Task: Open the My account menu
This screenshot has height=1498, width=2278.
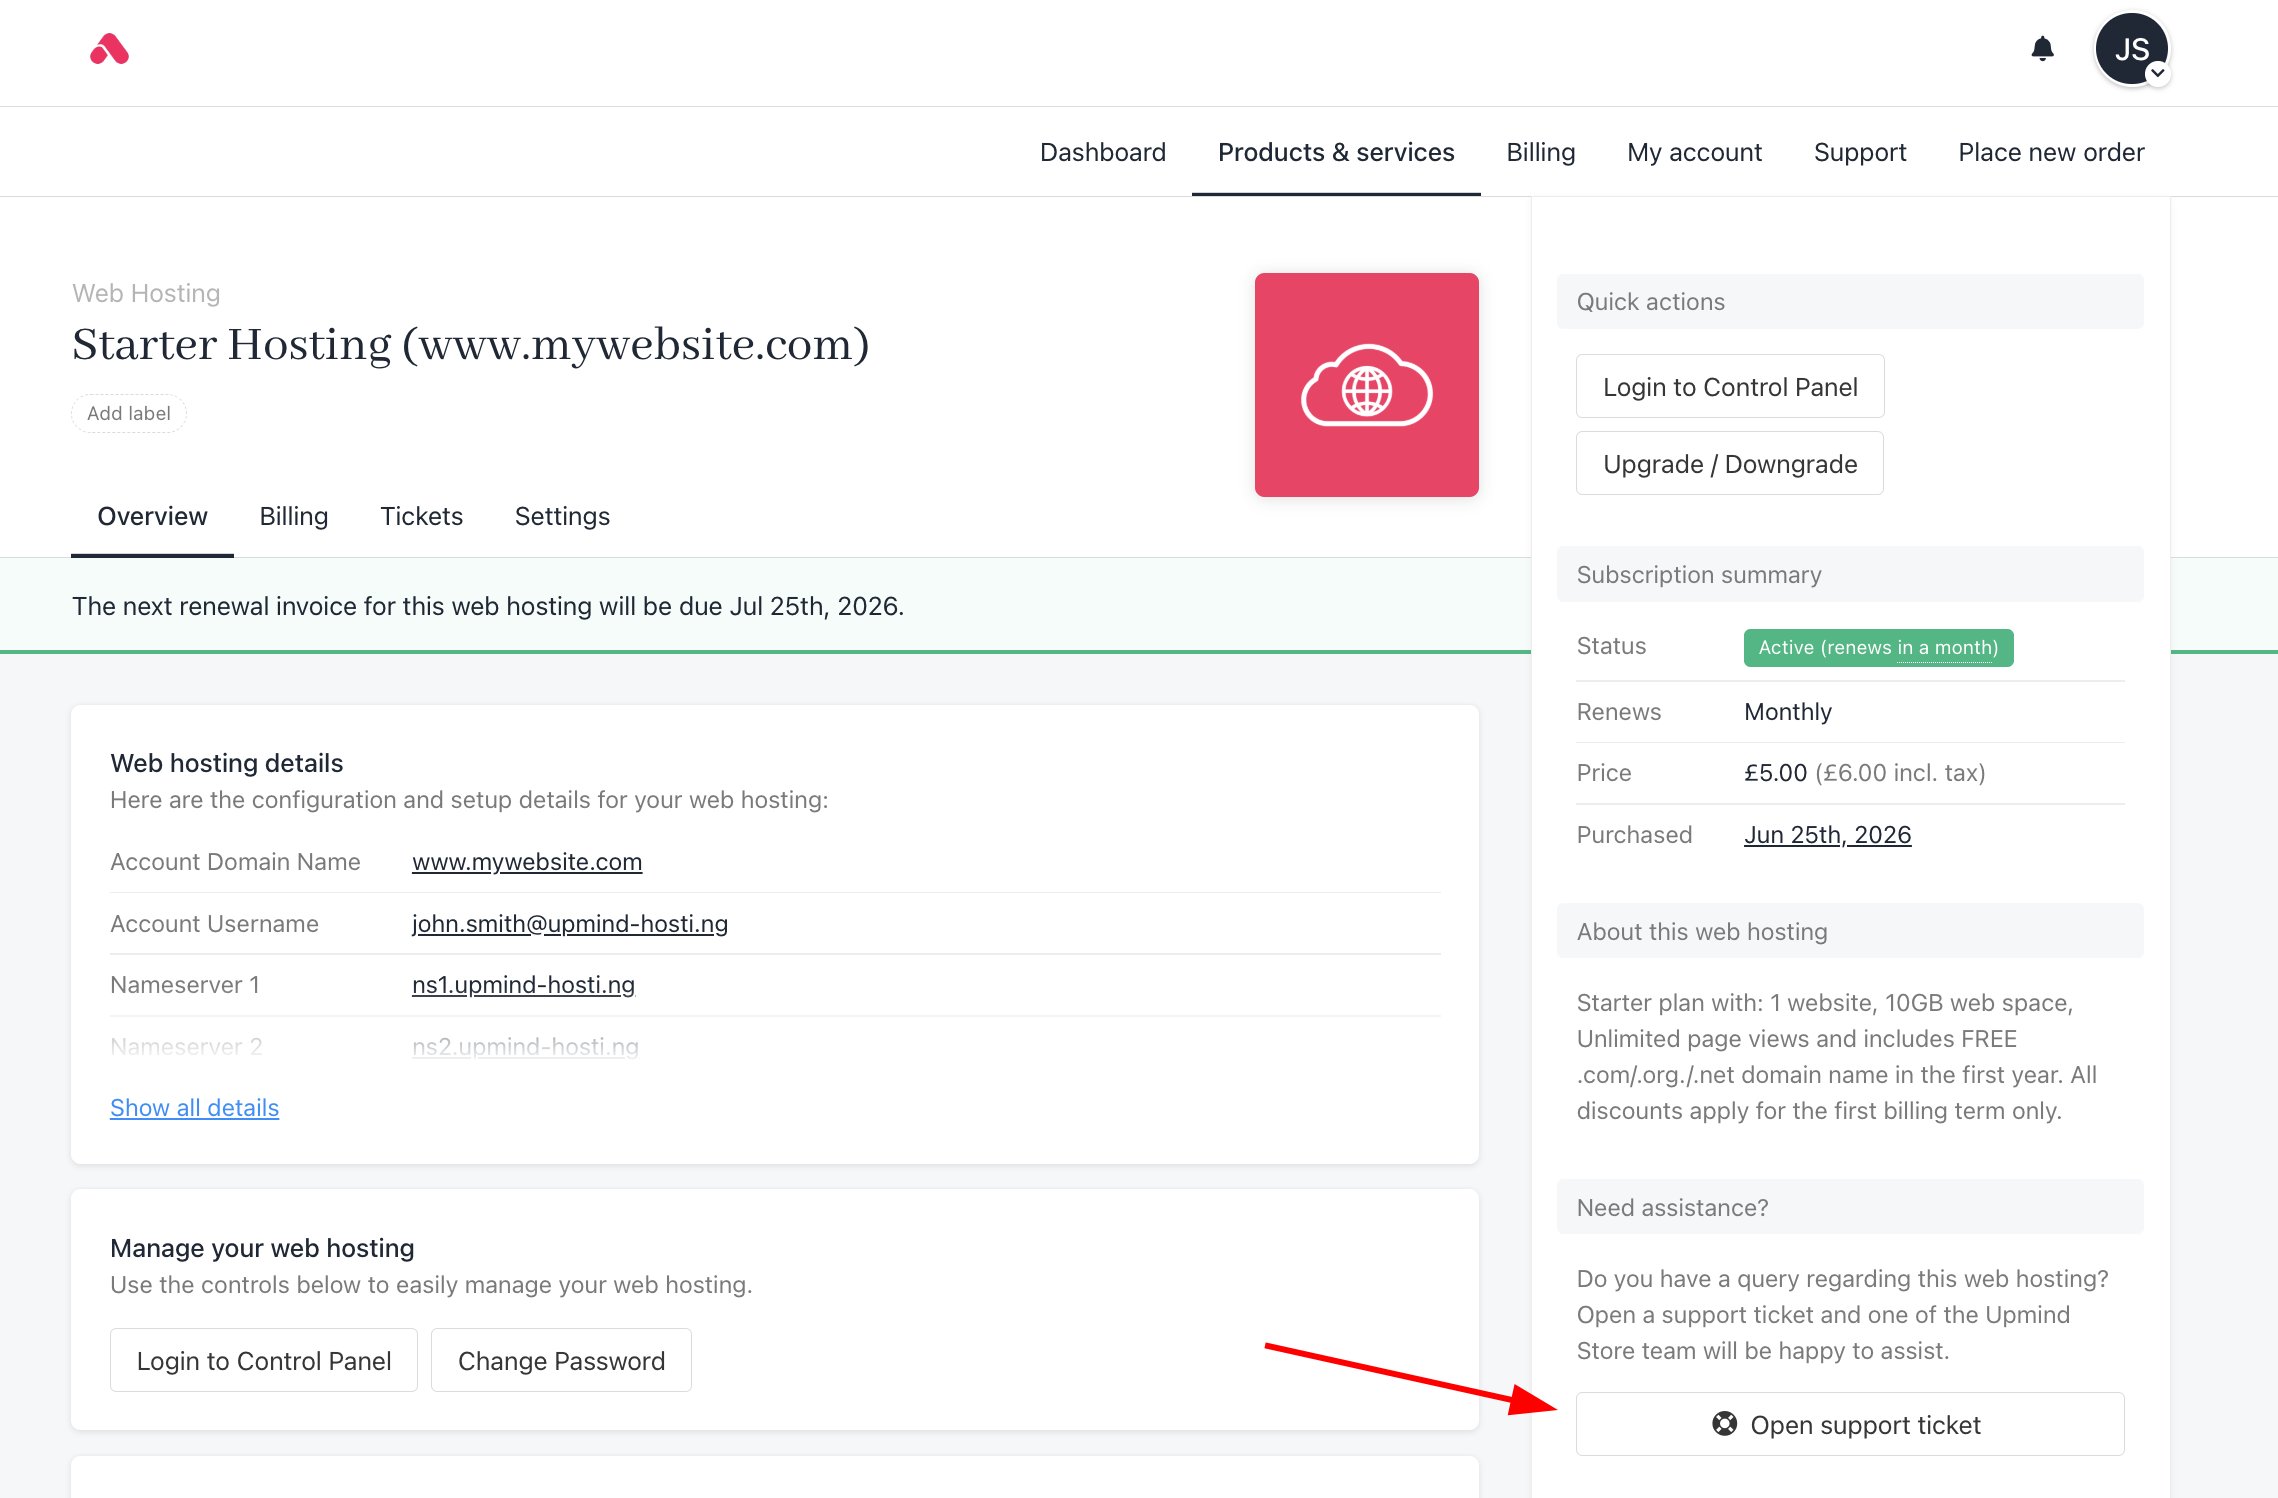Action: (x=1694, y=152)
